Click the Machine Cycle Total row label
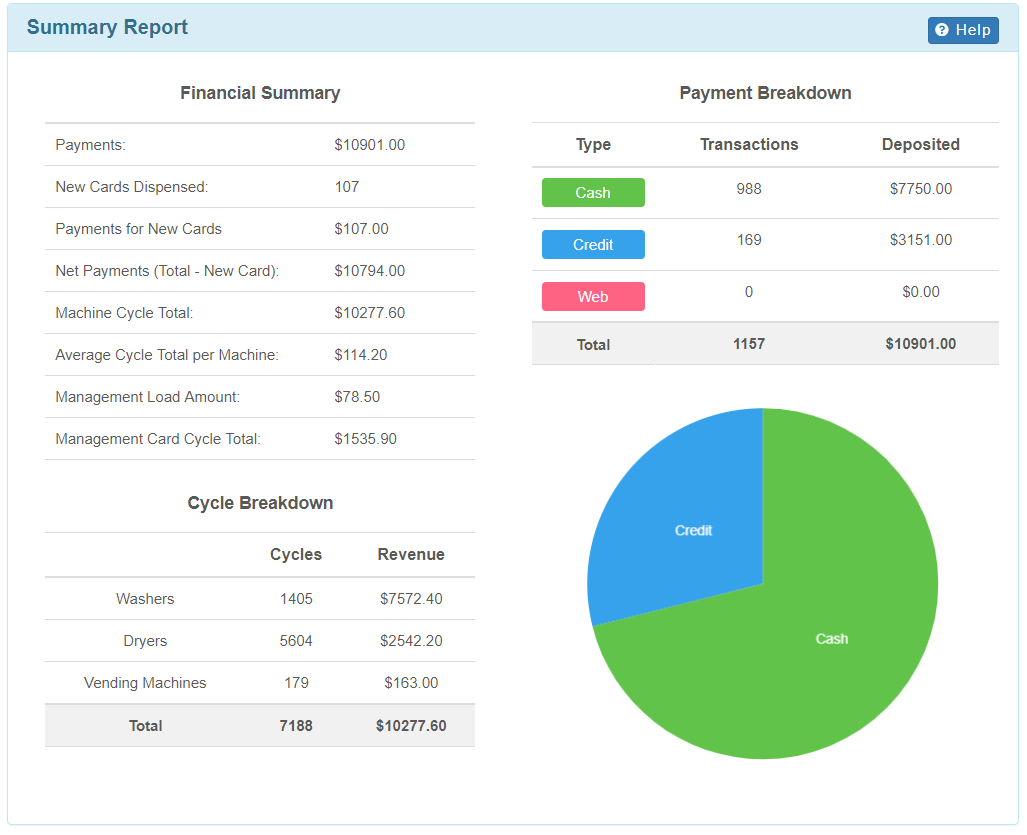The image size is (1027, 835). tap(124, 313)
